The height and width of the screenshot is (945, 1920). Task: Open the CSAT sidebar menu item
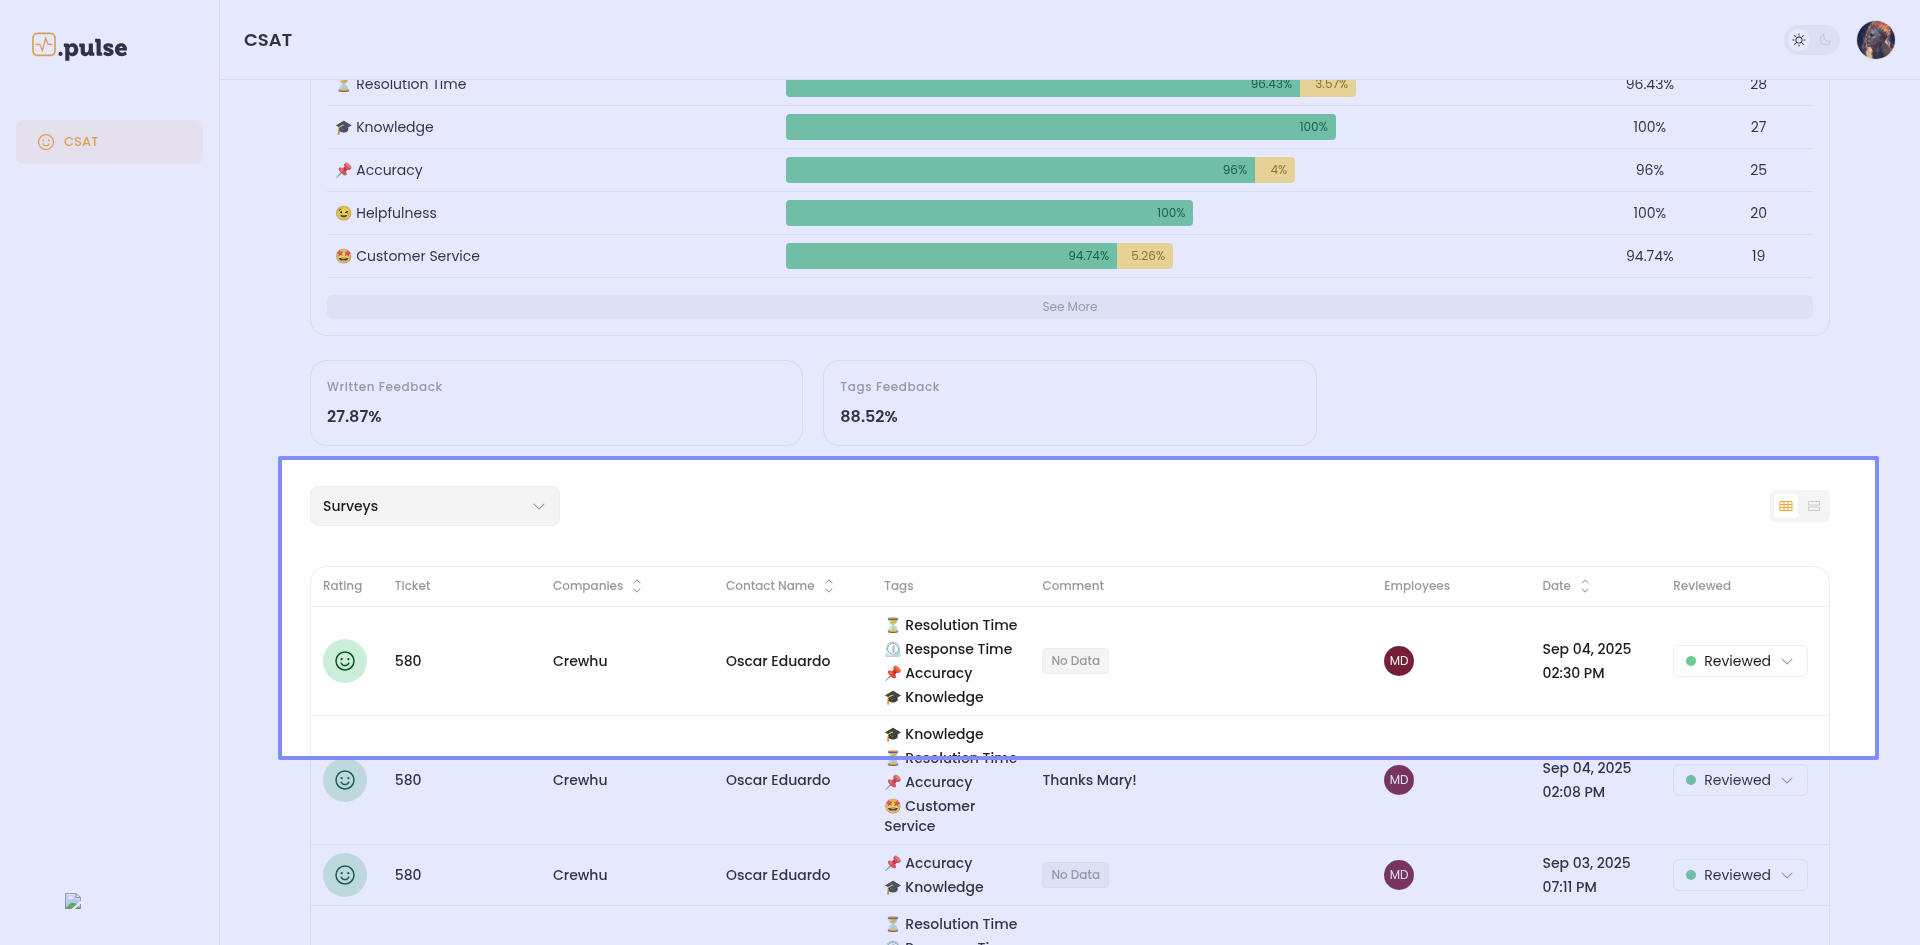(109, 142)
